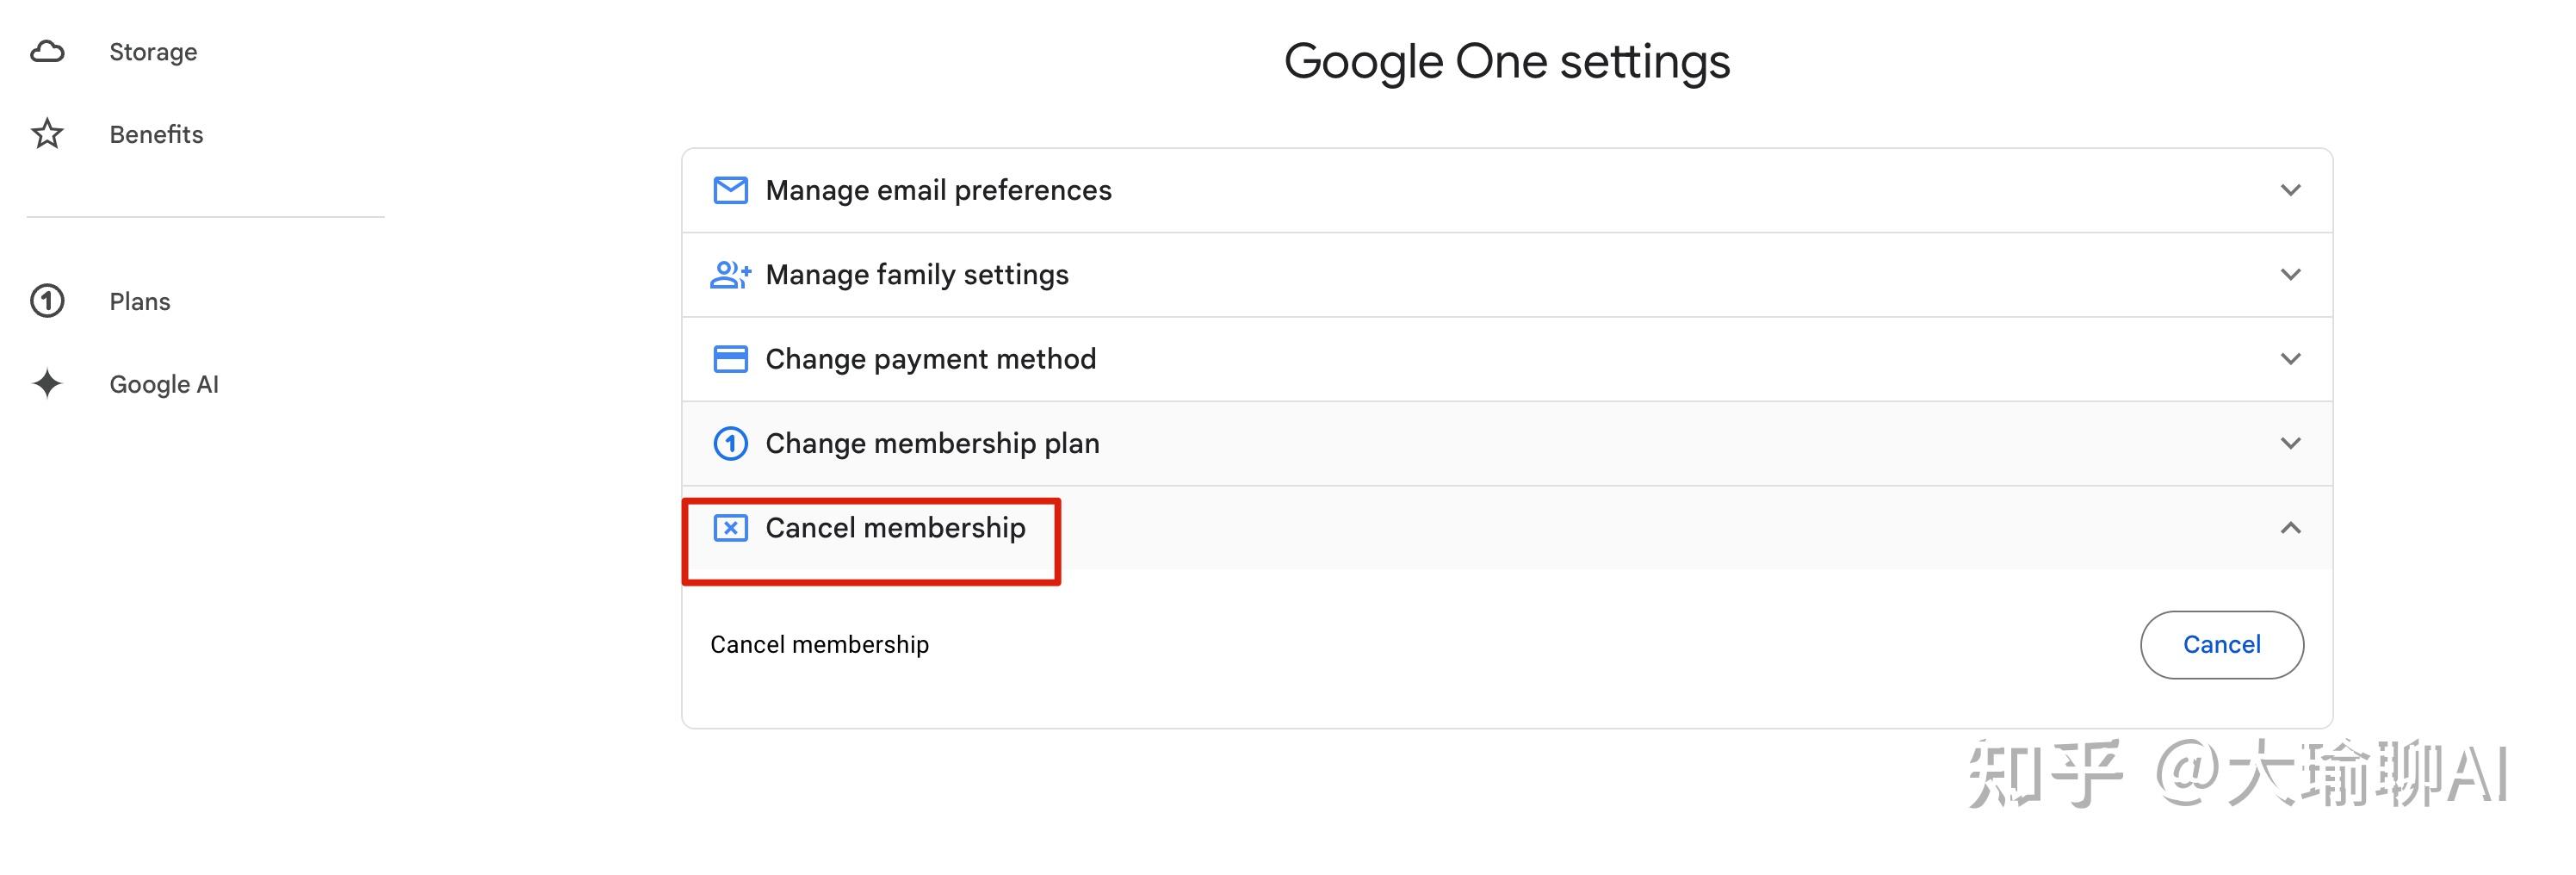This screenshot has width=2576, height=875.
Task: Click the family people icon
Action: (x=730, y=274)
